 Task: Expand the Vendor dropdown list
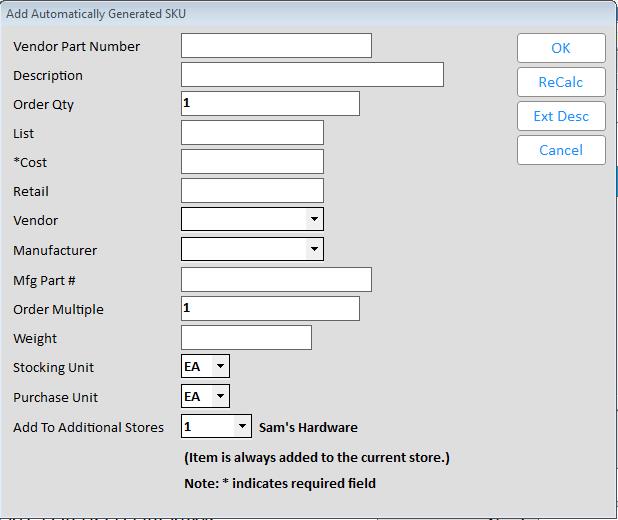(314, 219)
